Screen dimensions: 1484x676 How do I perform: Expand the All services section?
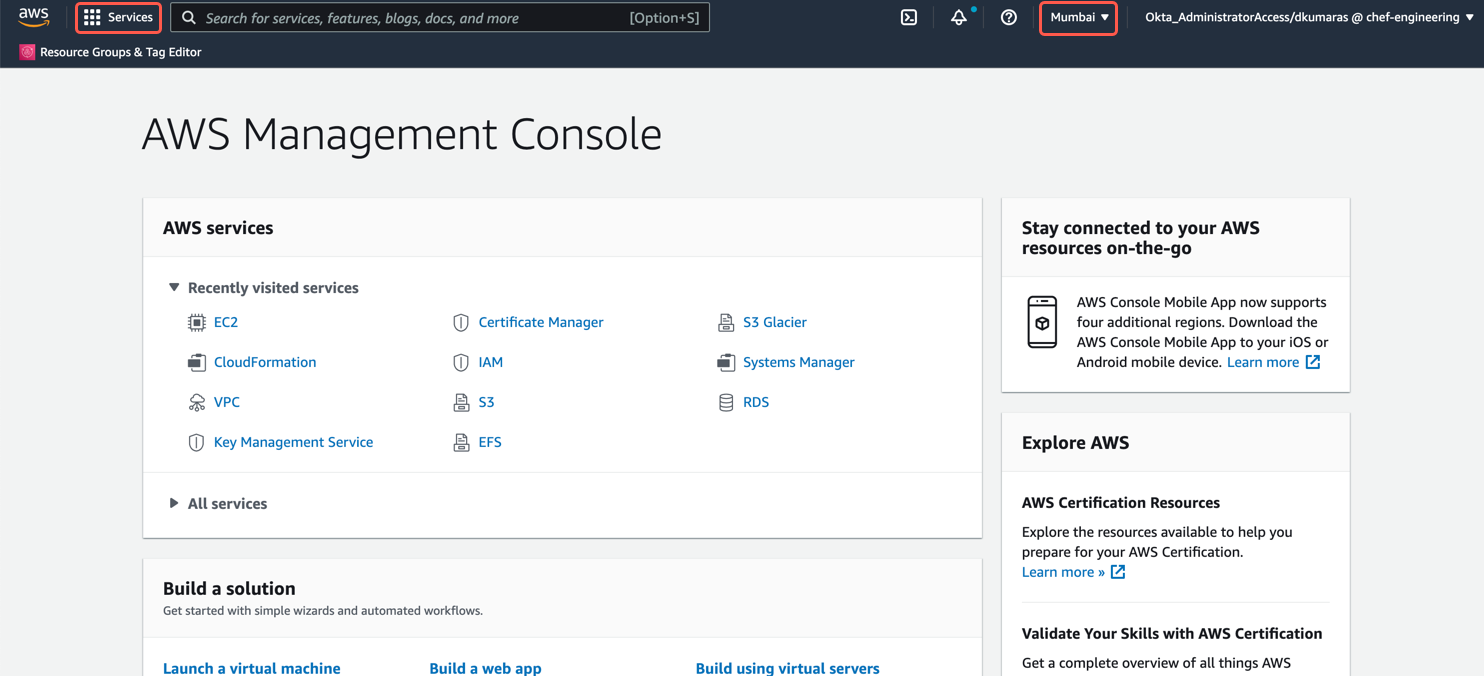(174, 504)
